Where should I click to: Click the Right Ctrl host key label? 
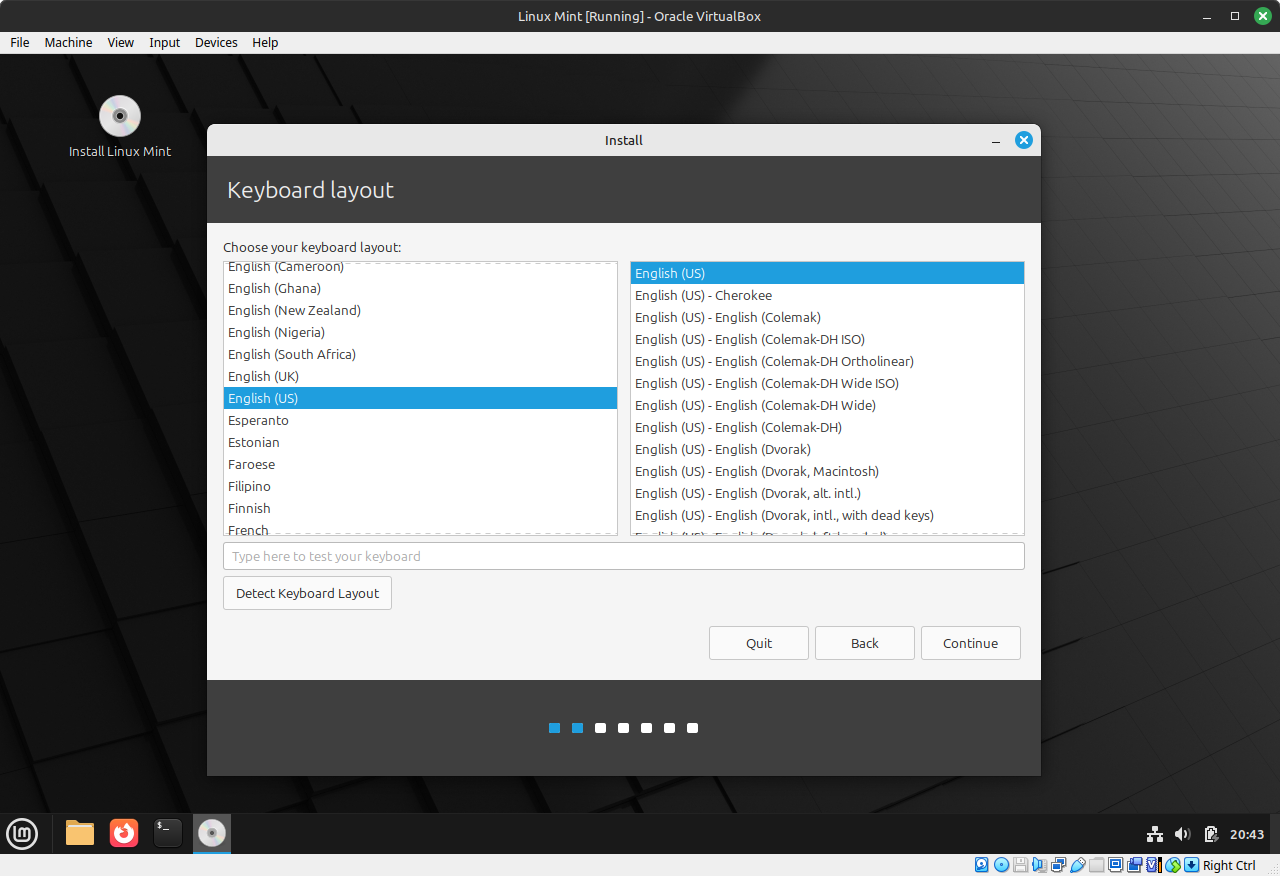coord(1229,865)
